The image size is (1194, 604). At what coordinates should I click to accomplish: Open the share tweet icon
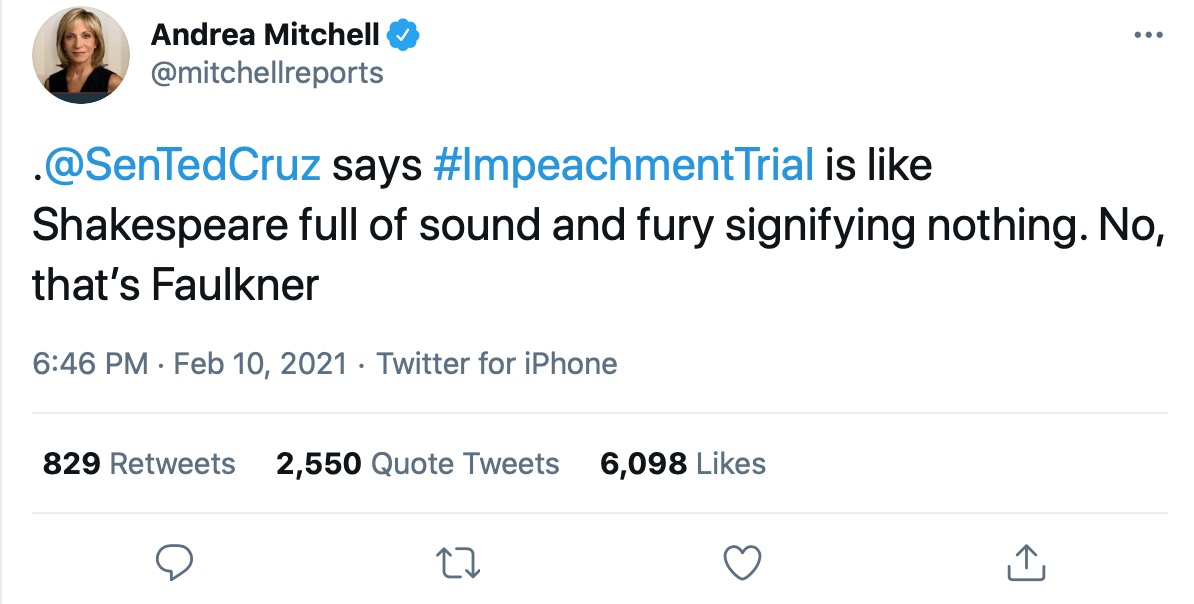pyautogui.click(x=1025, y=562)
